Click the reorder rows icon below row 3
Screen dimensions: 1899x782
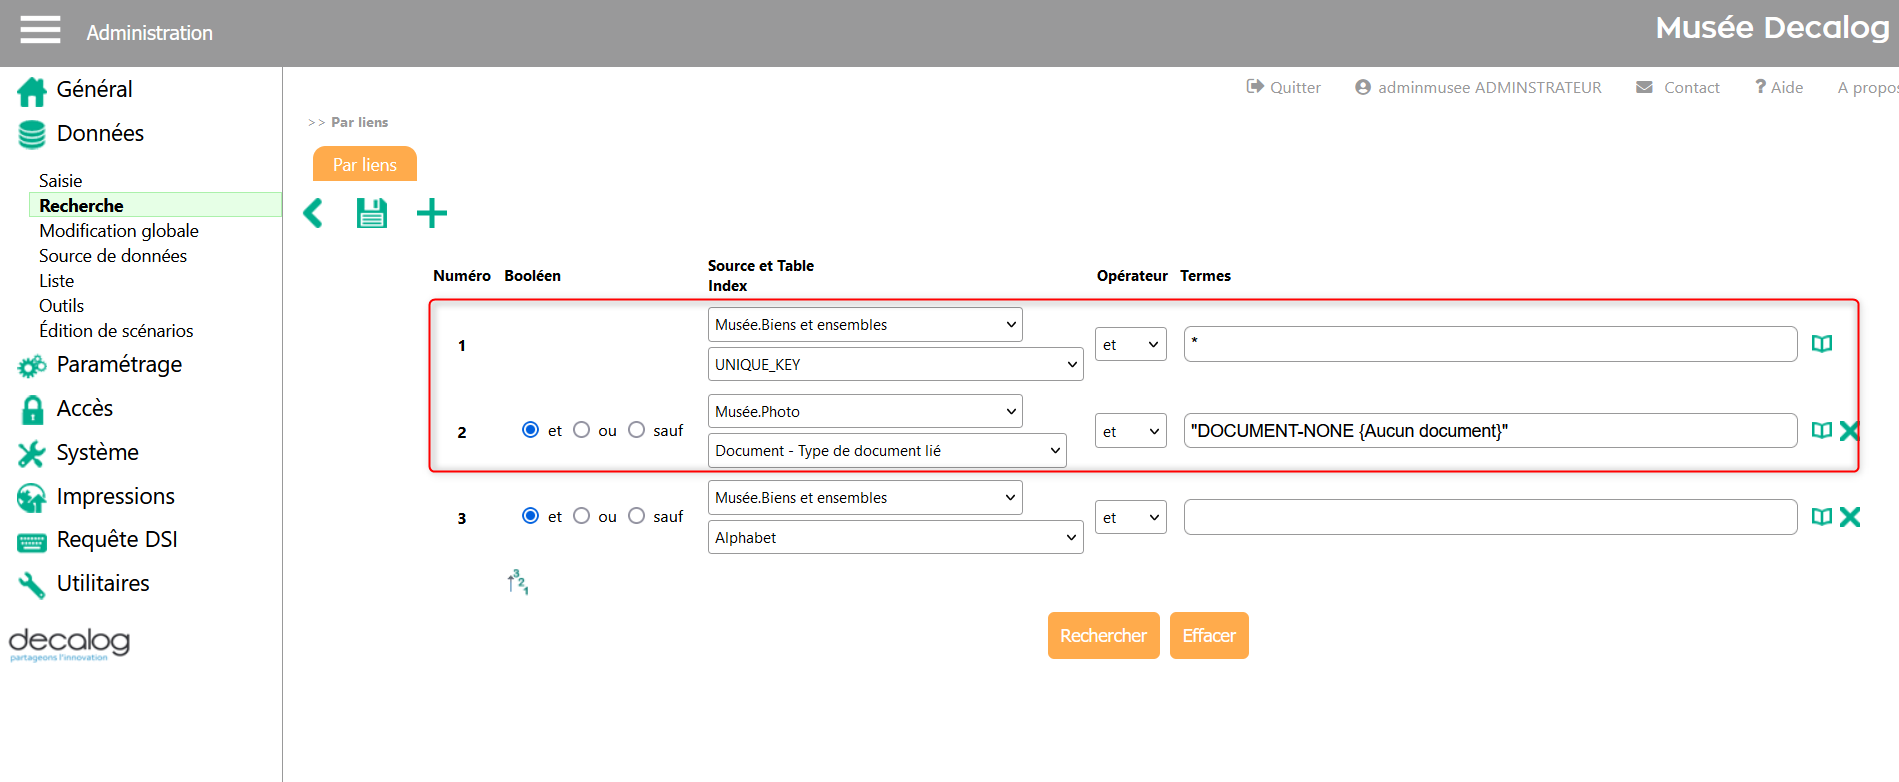(x=517, y=582)
